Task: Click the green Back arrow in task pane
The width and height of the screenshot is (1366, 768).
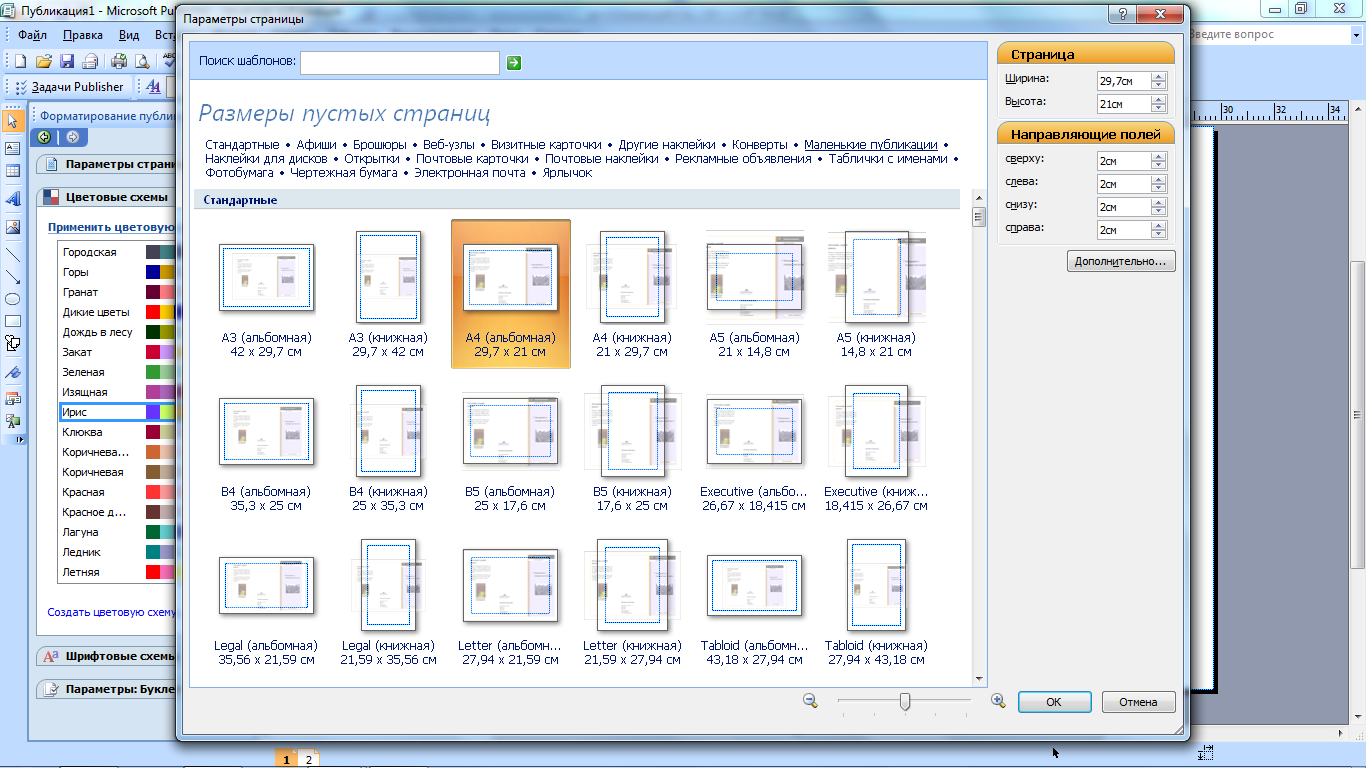Action: pos(45,137)
